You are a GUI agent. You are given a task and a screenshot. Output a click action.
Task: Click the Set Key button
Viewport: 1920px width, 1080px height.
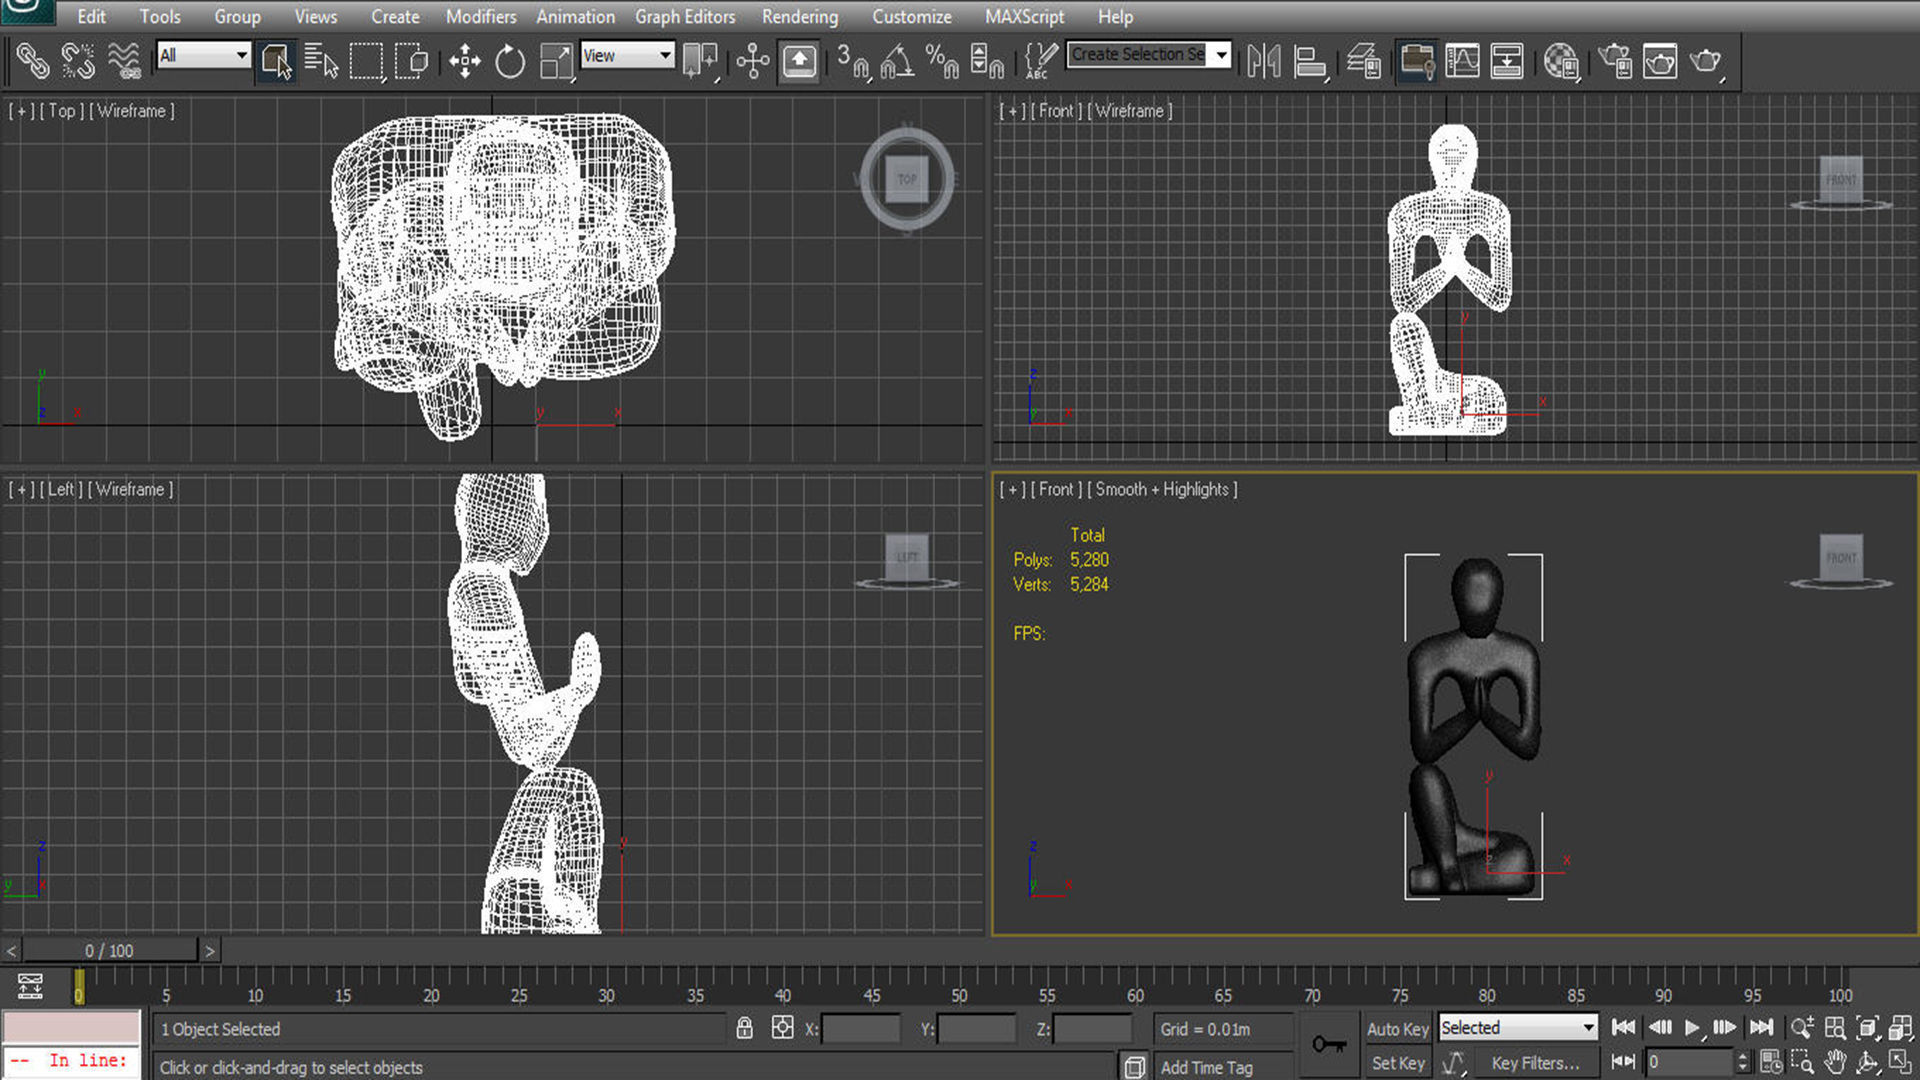pyautogui.click(x=1397, y=1063)
